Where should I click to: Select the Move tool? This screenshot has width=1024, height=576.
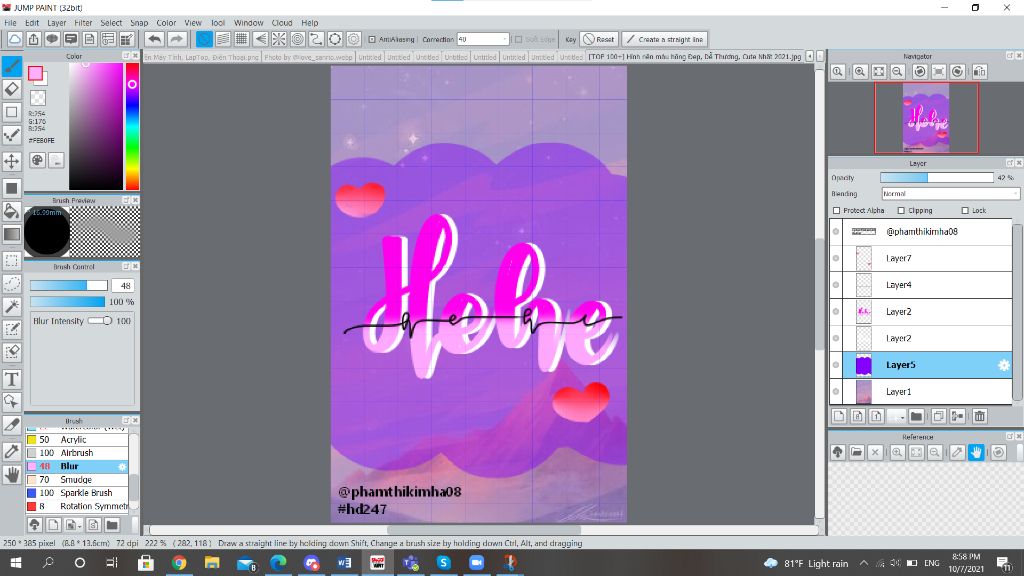[x=12, y=161]
